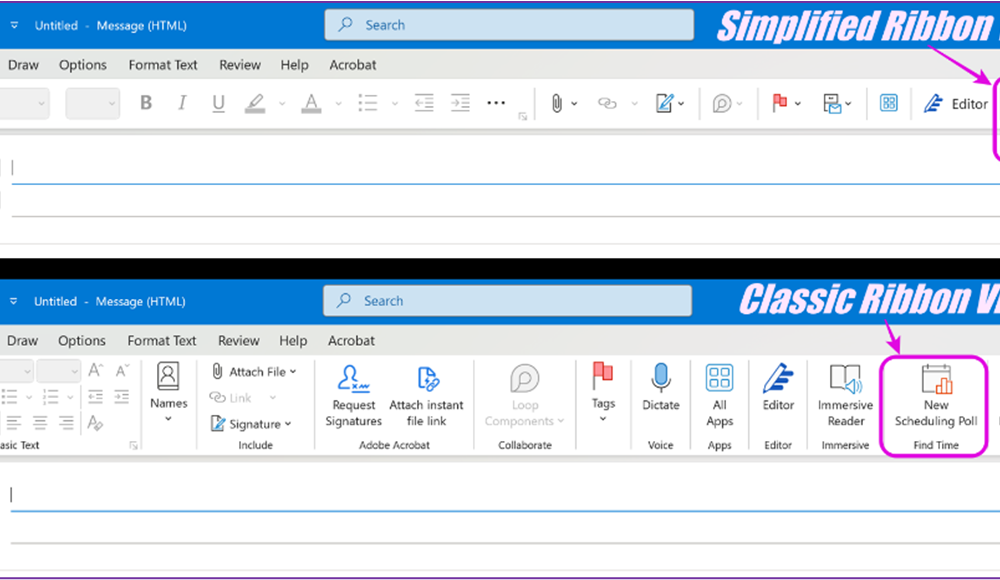Click Attach instant file link icon
Viewport: 1000px width, 580px height.
(x=426, y=395)
